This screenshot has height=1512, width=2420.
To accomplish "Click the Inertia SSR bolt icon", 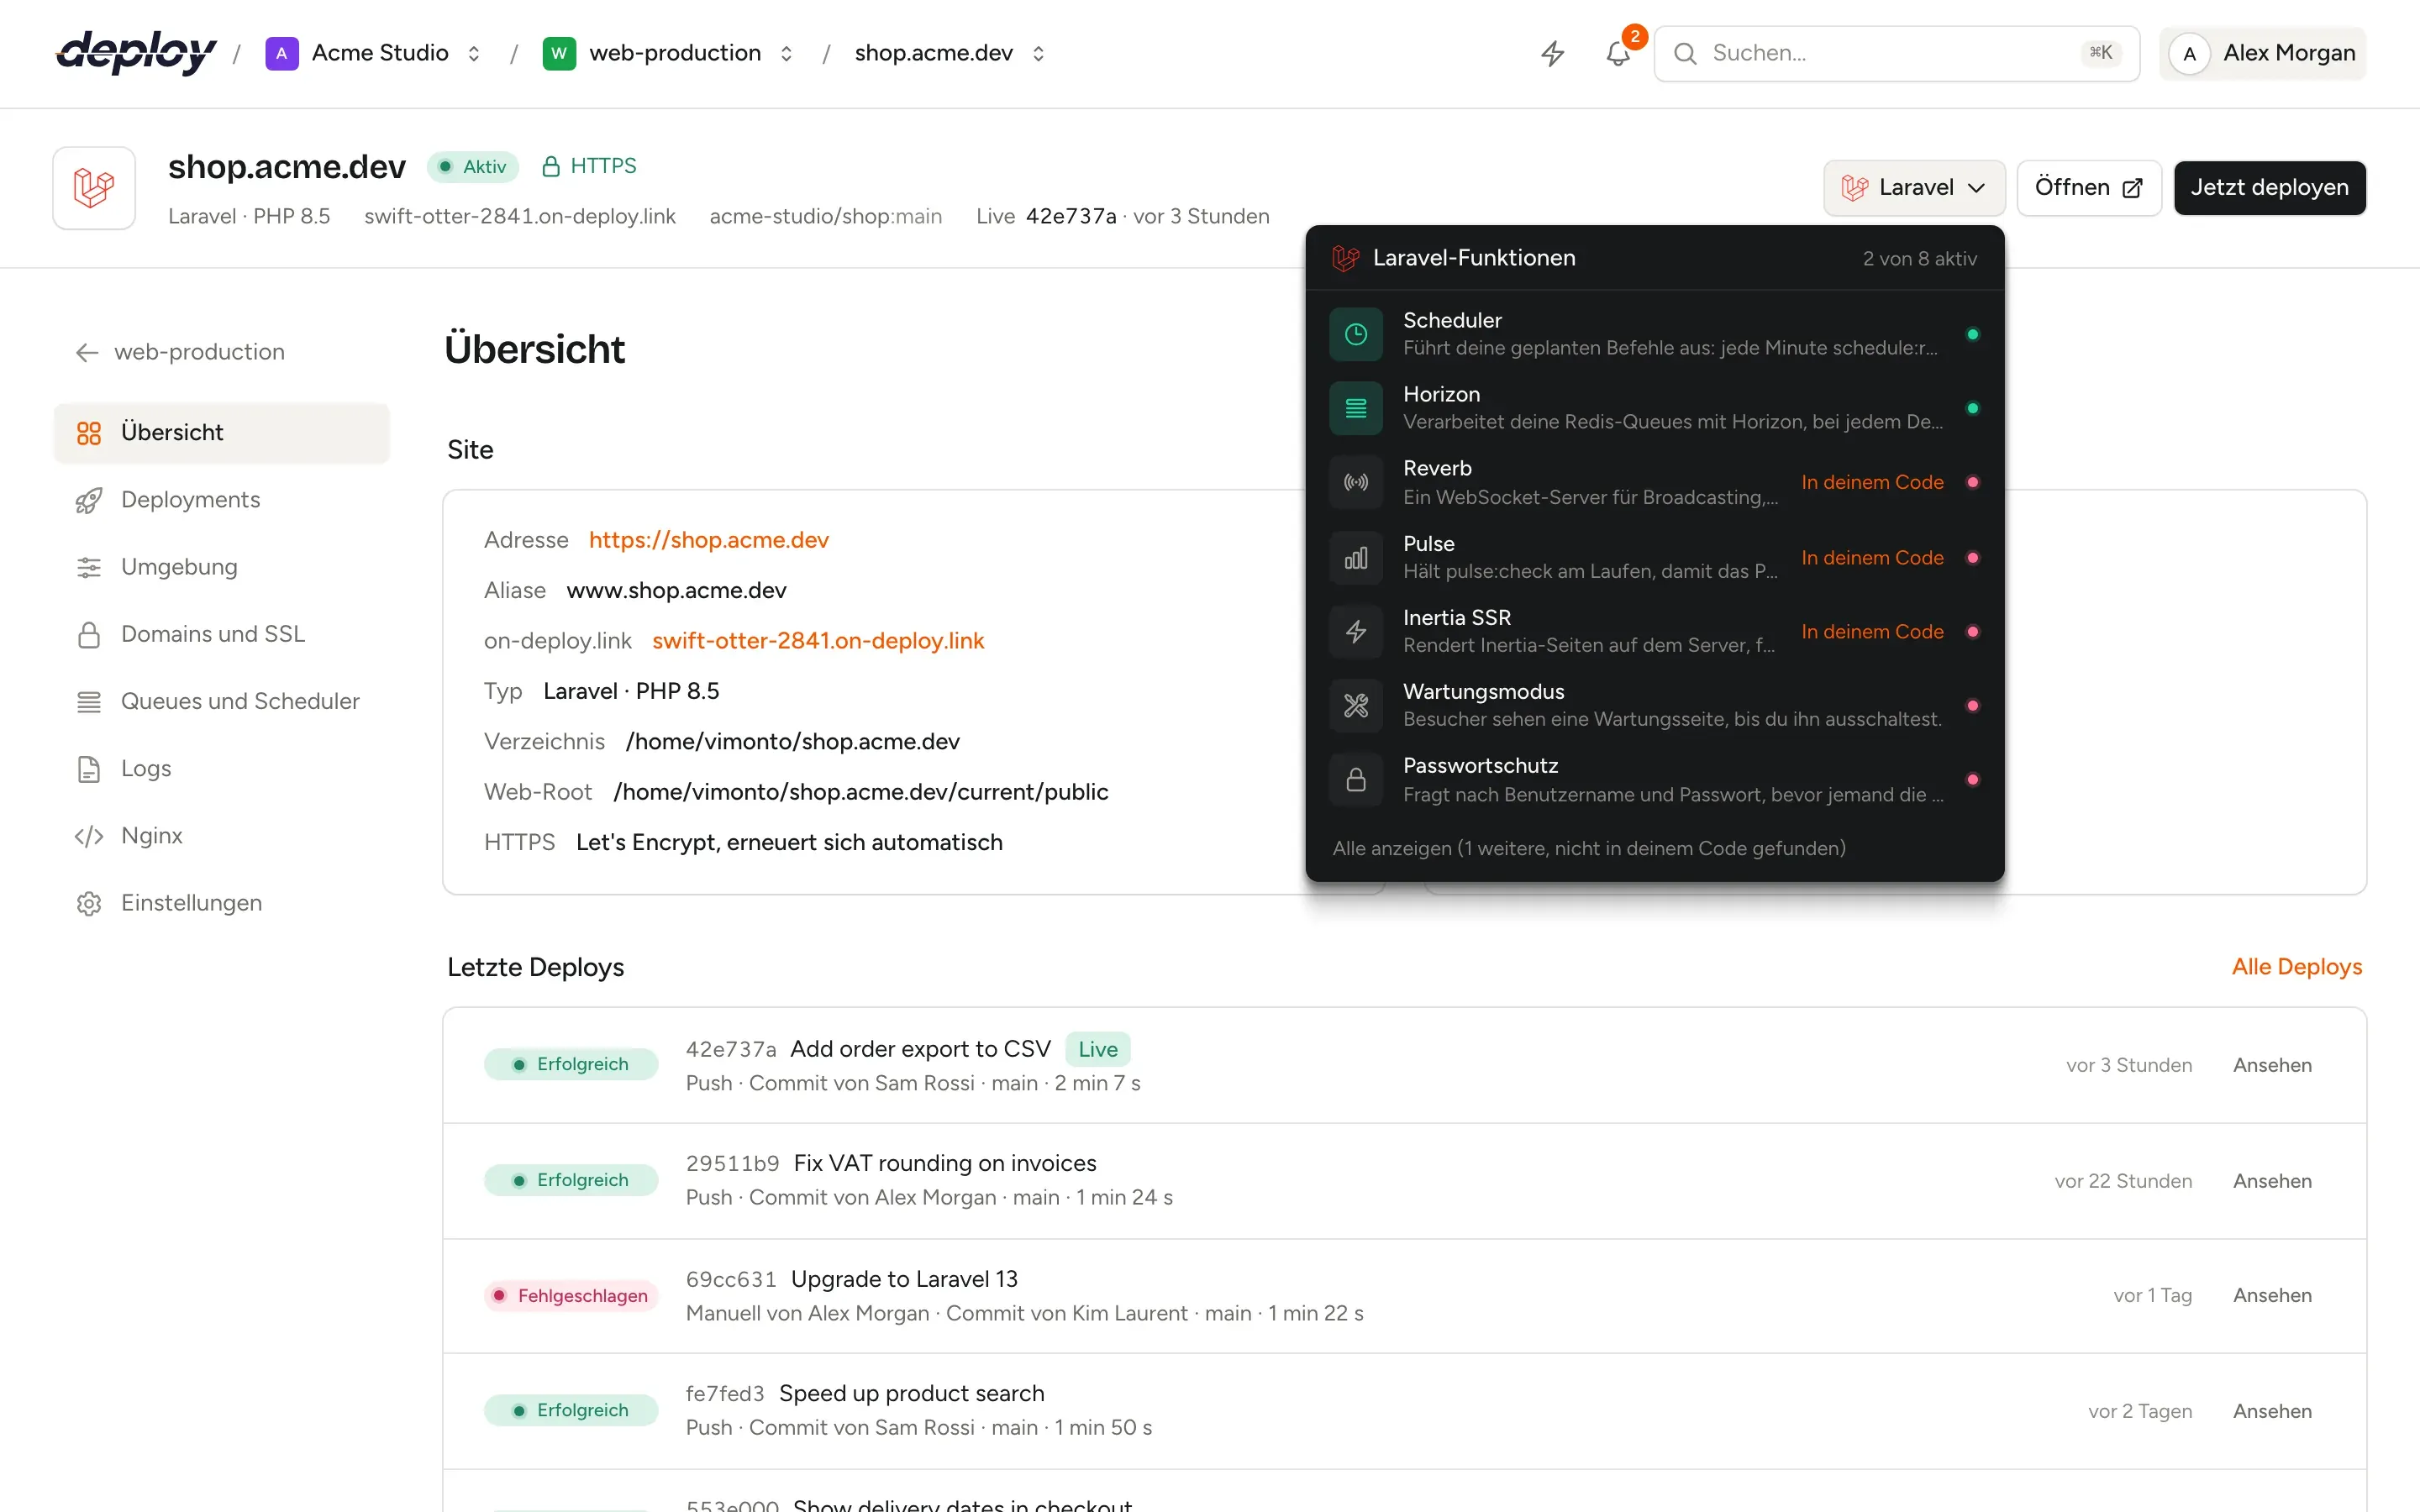I will click(1356, 632).
